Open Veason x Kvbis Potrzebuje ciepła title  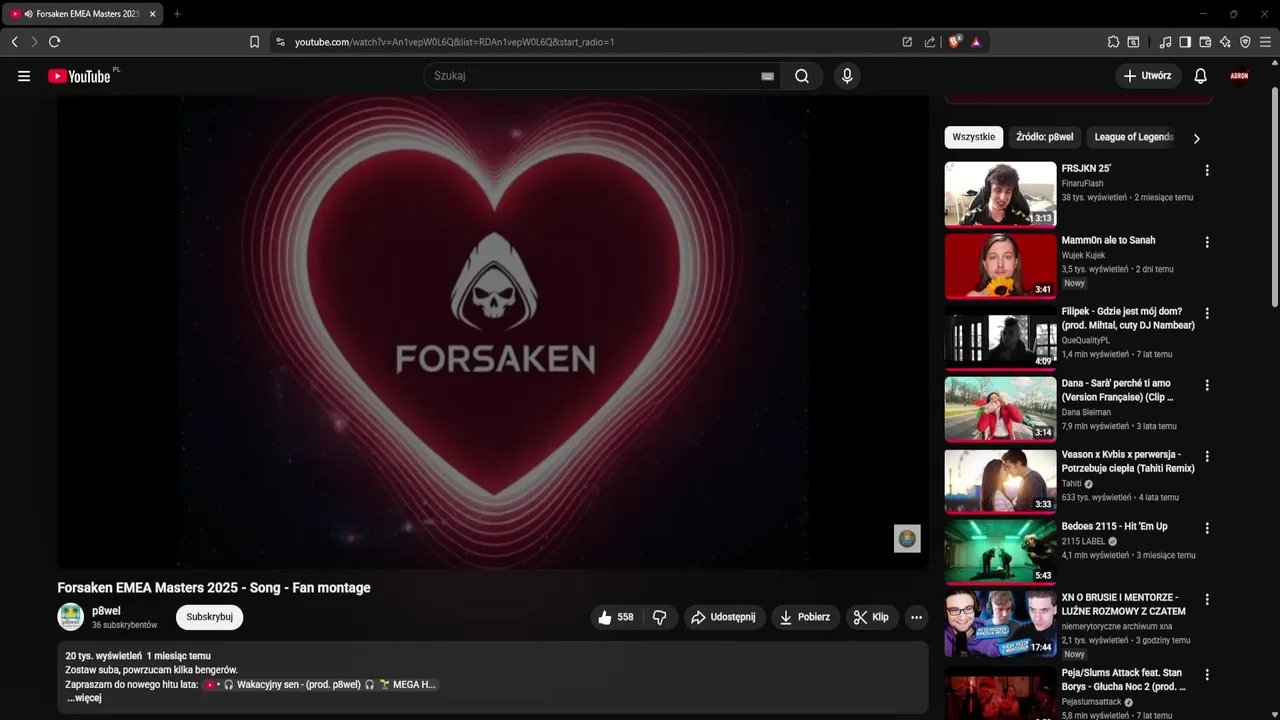pos(1128,461)
